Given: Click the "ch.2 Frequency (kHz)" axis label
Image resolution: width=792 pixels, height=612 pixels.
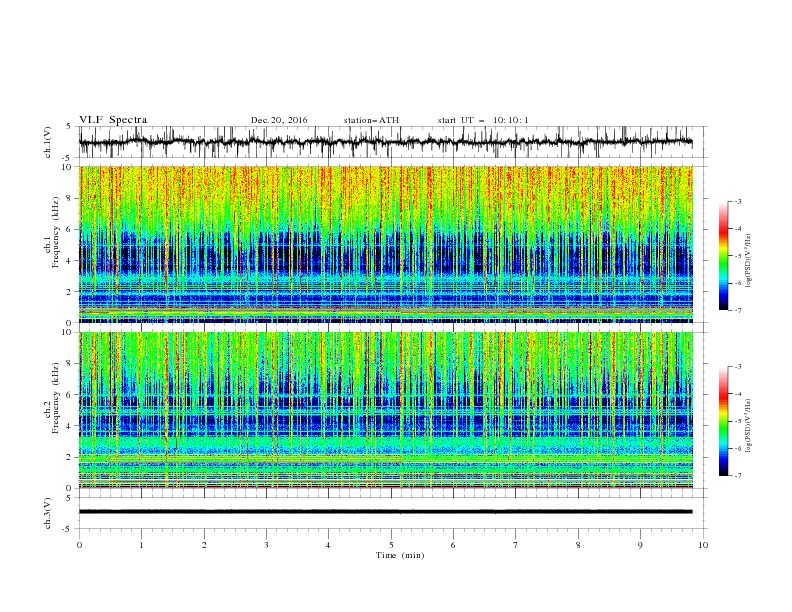Looking at the screenshot, I should (x=51, y=397).
